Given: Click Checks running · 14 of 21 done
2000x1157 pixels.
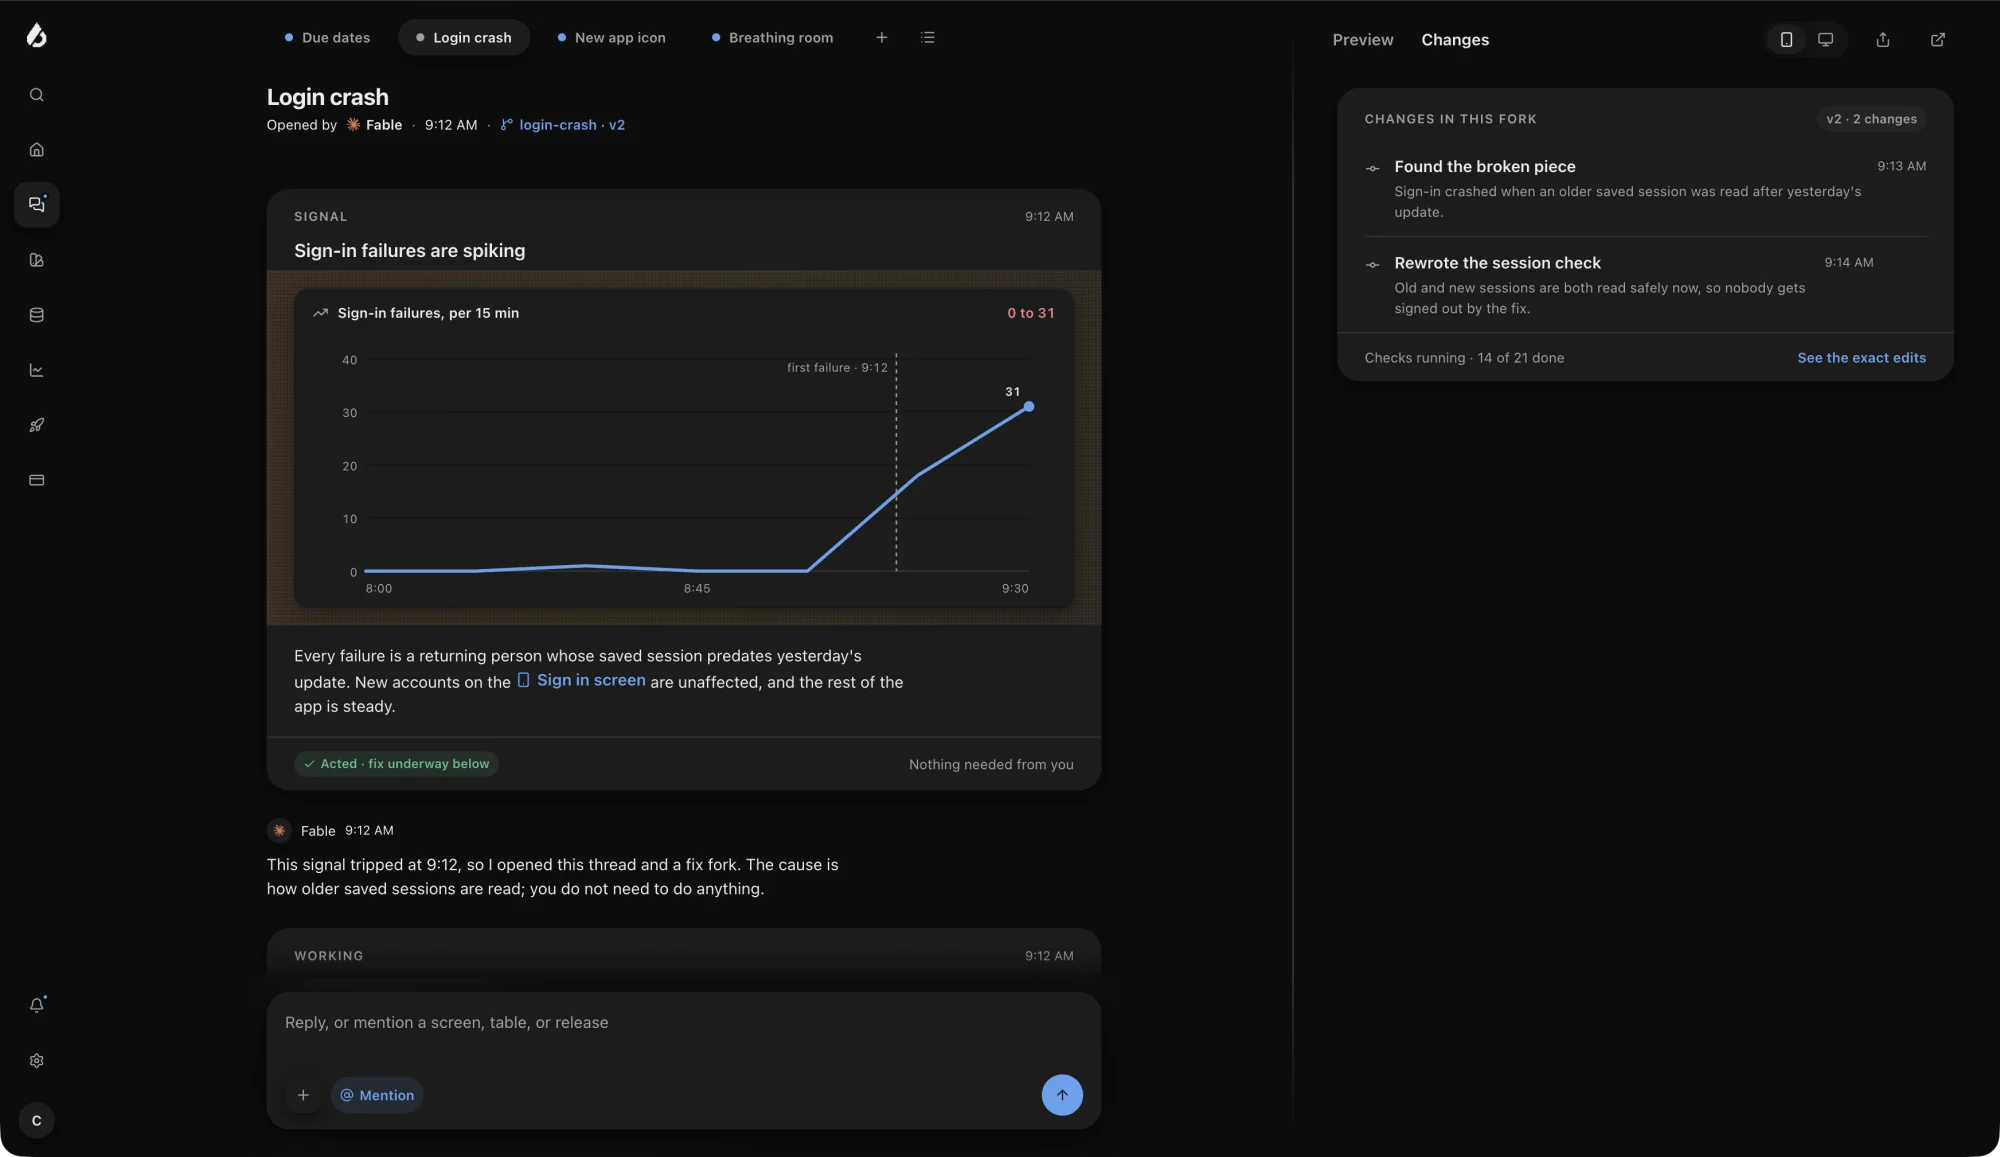Looking at the screenshot, I should click(x=1464, y=358).
